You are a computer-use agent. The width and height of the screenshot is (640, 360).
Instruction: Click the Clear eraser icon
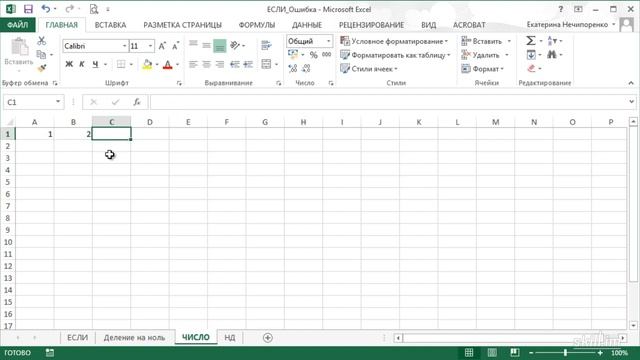531,69
